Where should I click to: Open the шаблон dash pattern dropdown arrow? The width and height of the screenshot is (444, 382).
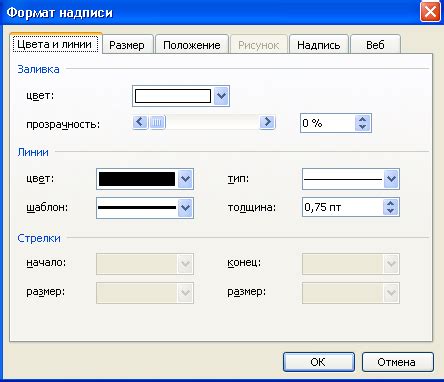tap(185, 208)
